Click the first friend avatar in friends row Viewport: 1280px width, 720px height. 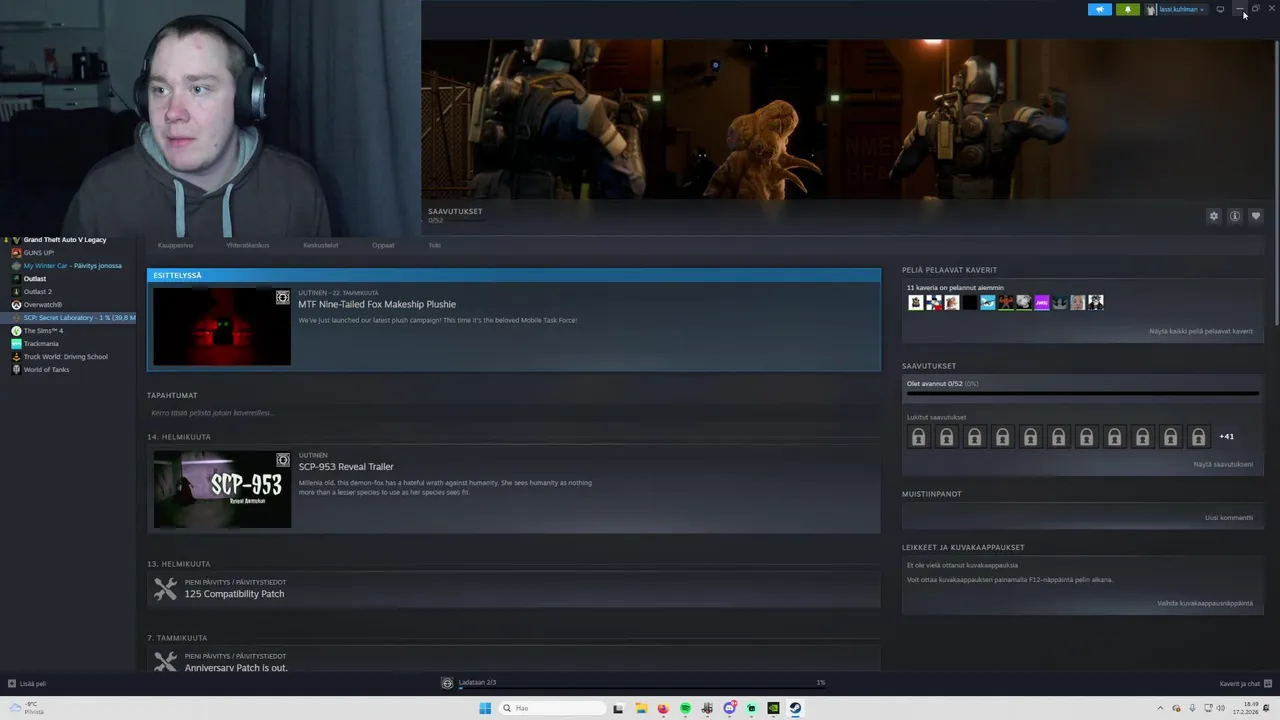(x=915, y=303)
